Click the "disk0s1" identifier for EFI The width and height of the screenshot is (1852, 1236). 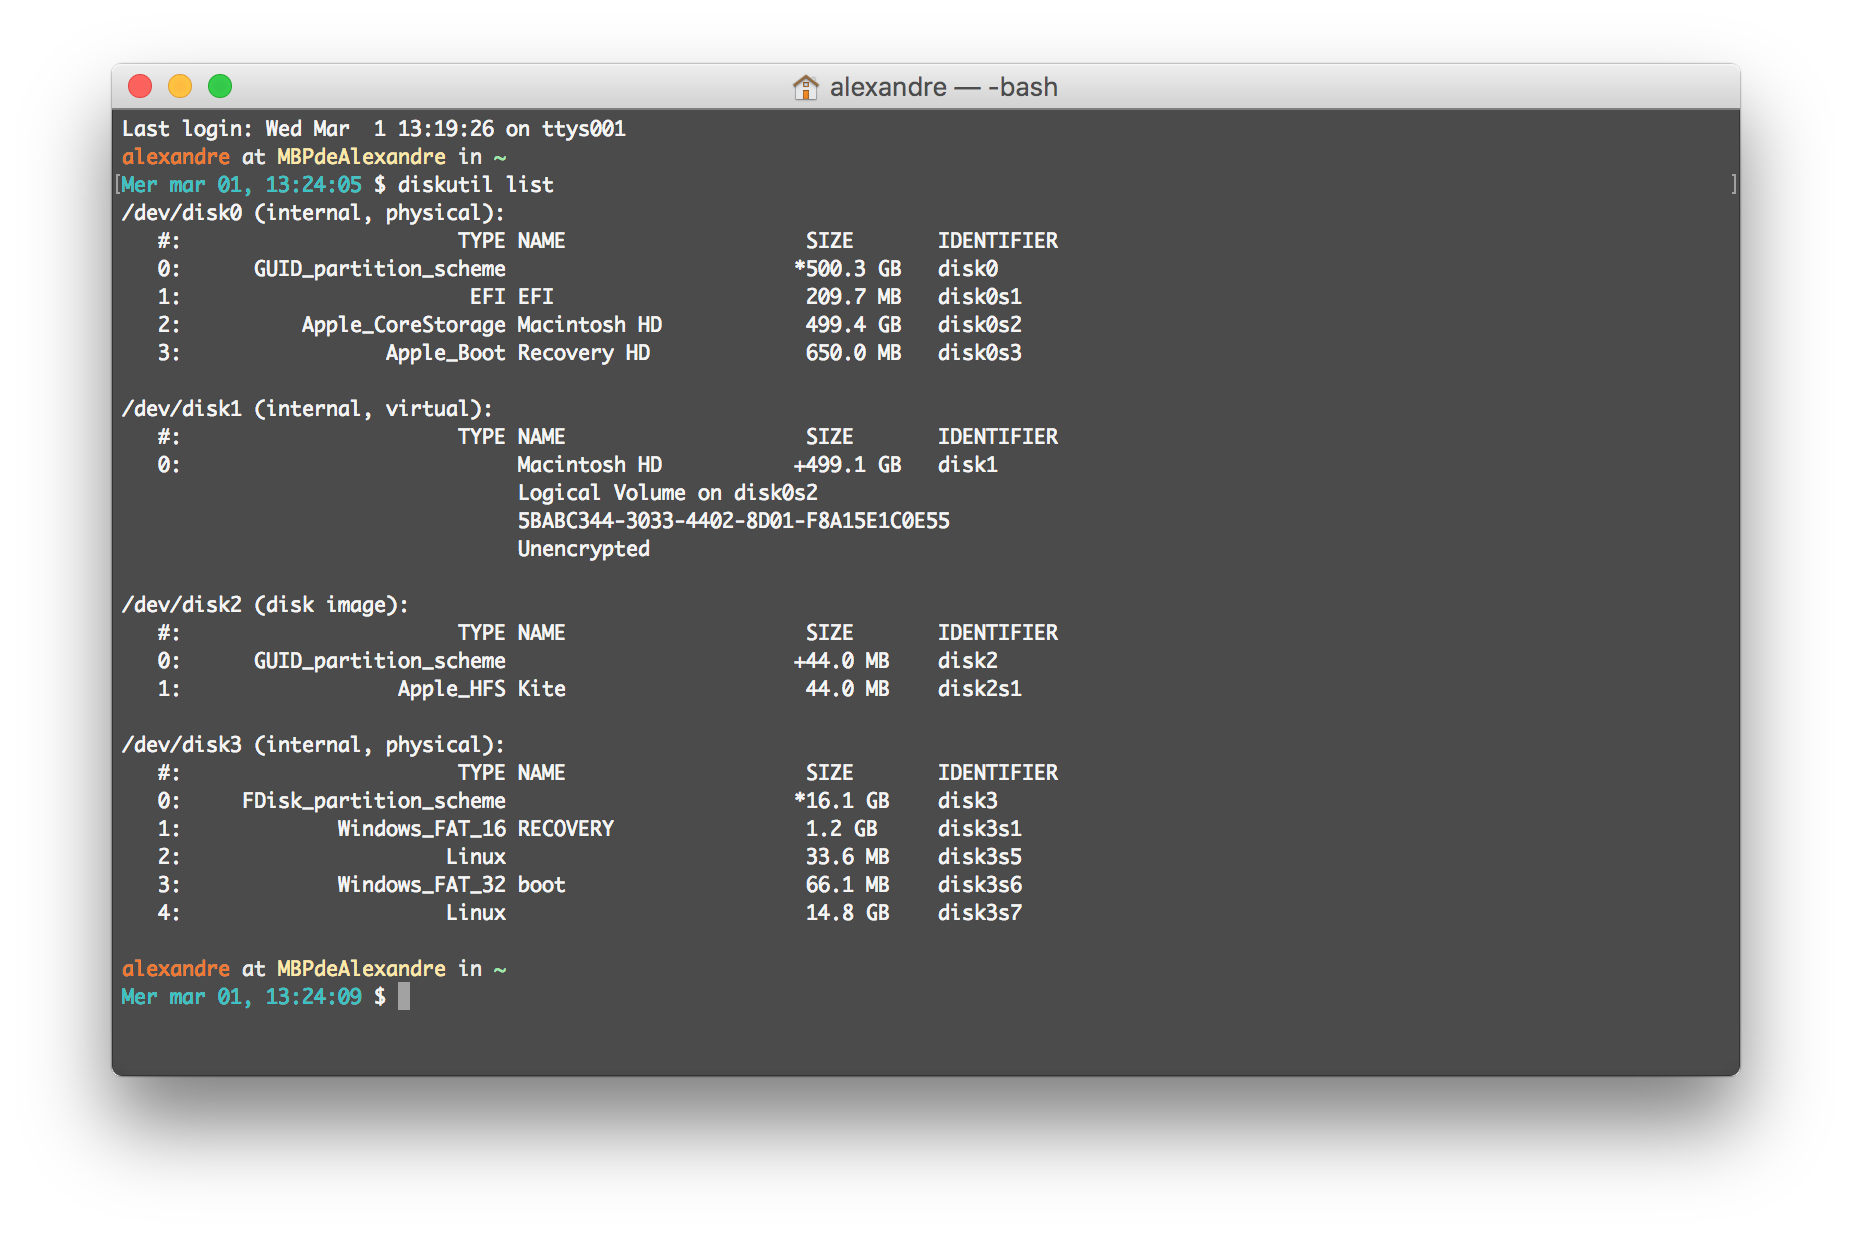(979, 297)
